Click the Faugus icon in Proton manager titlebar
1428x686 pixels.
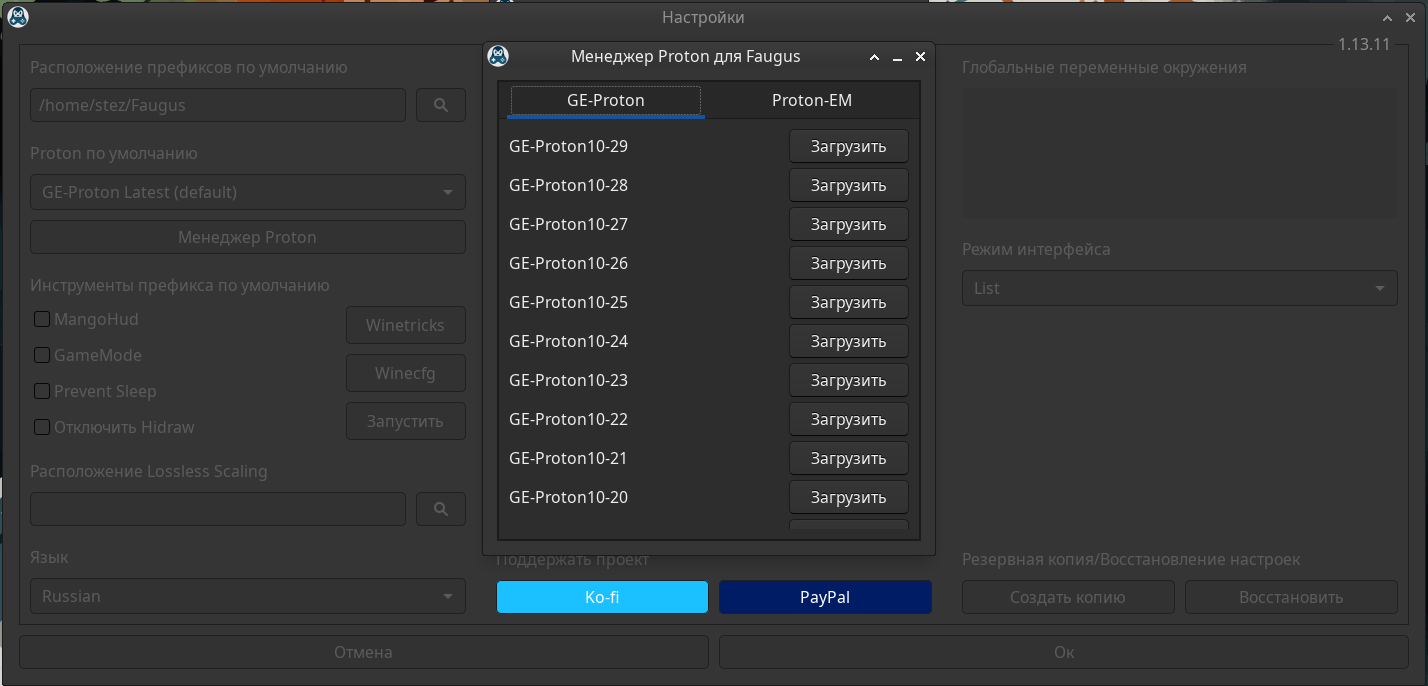pos(498,57)
